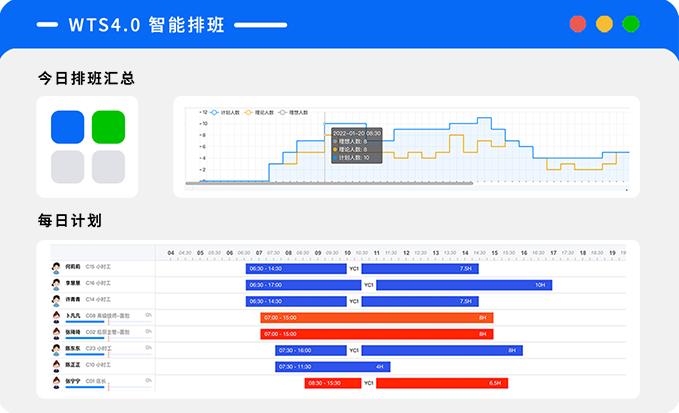Click the blue tile in summary grid
This screenshot has height=413, width=679.
67,127
